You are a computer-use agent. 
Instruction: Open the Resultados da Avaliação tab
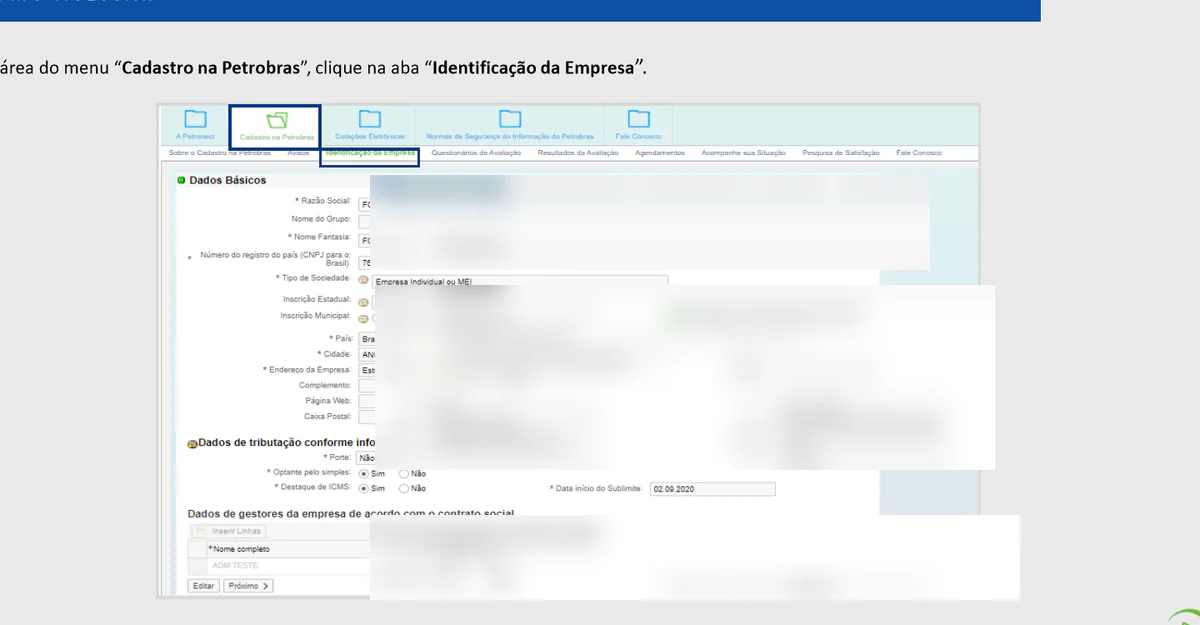pos(578,153)
